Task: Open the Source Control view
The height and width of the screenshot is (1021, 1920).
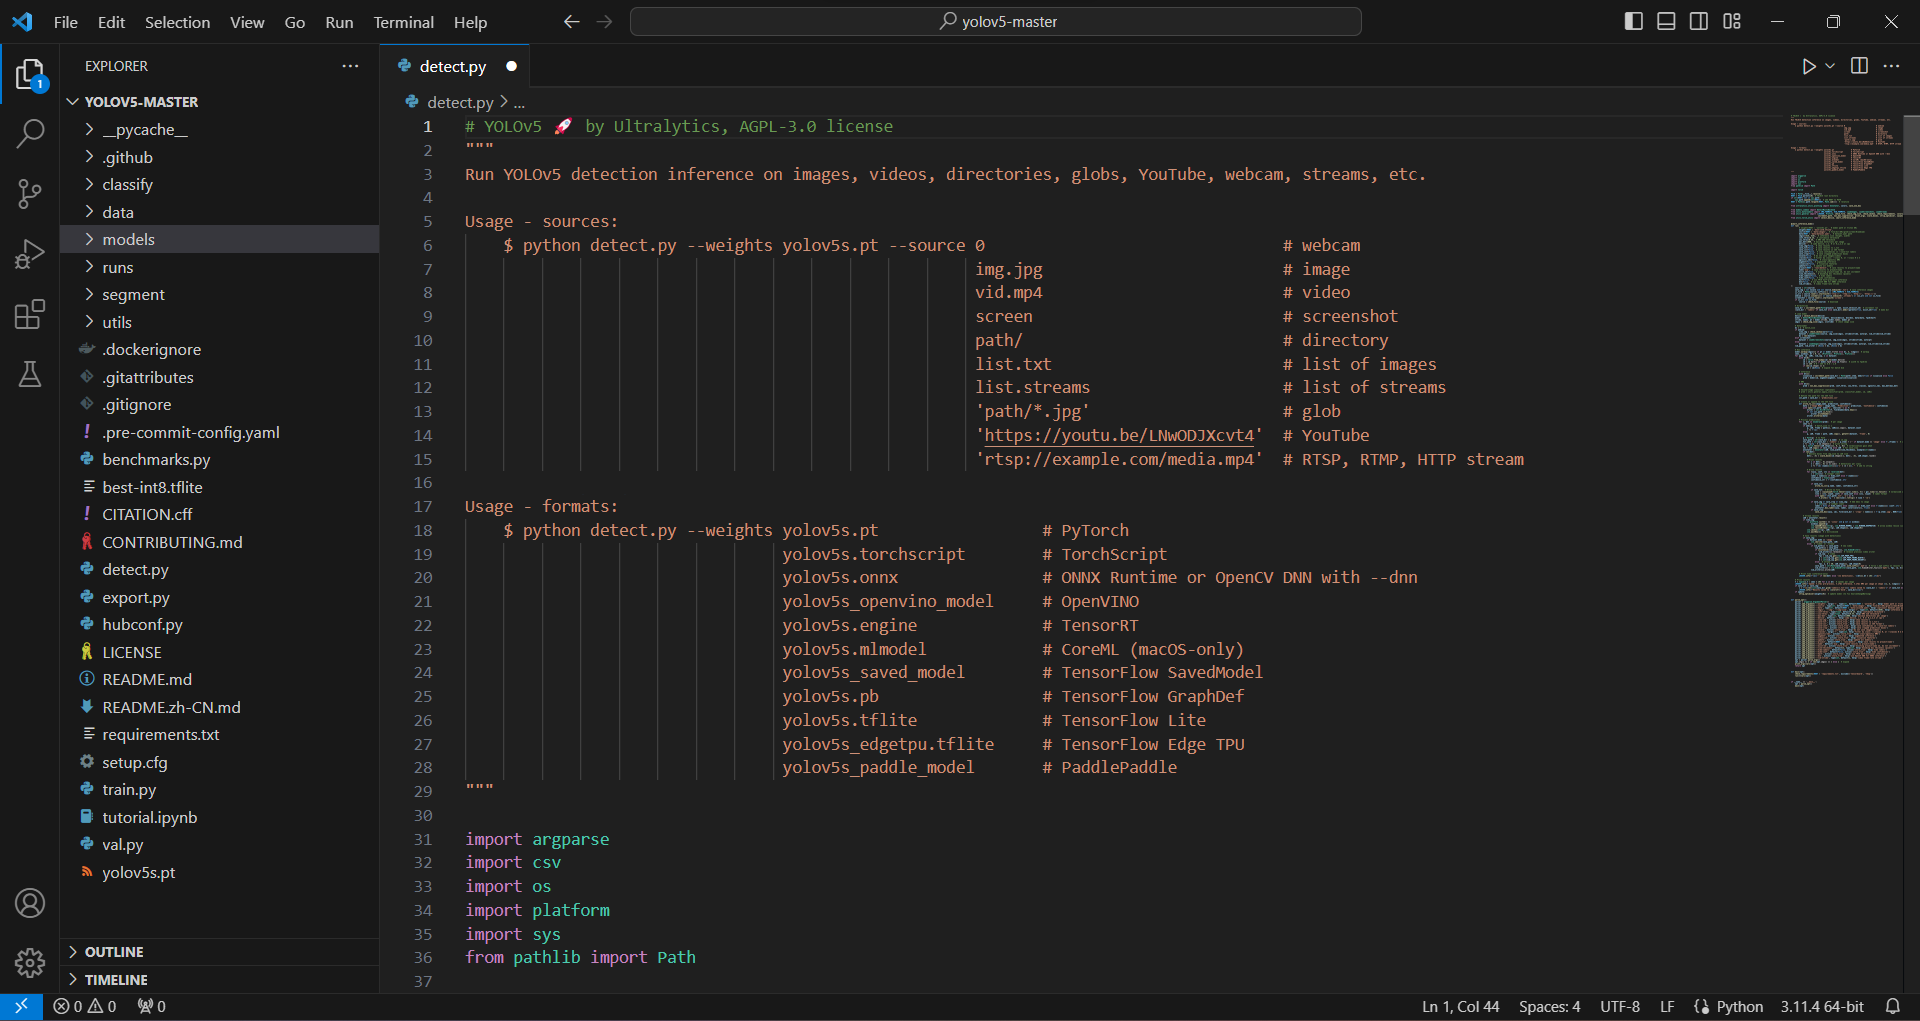Action: 30,193
